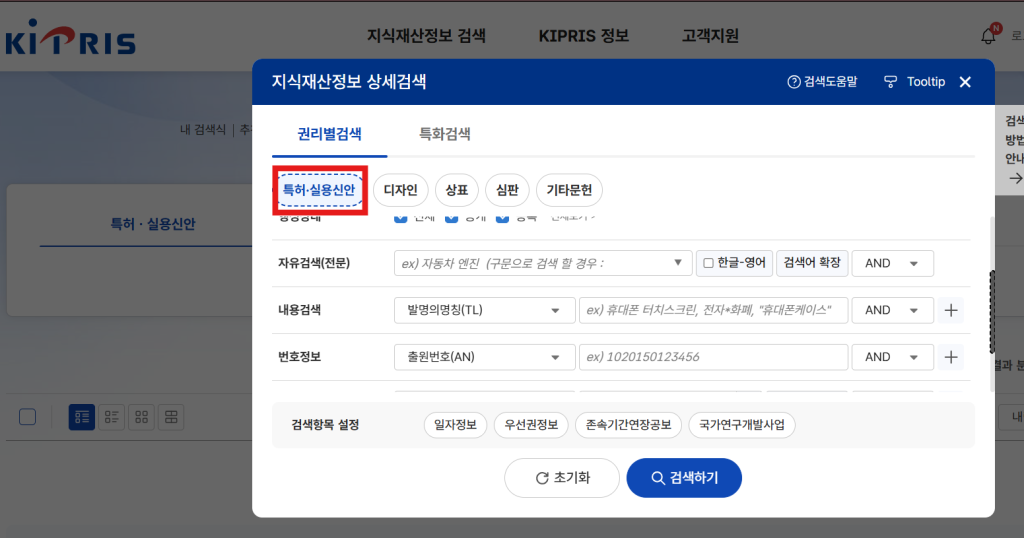
Task: Select the 특허·실용신안 category pill
Action: [x=319, y=190]
